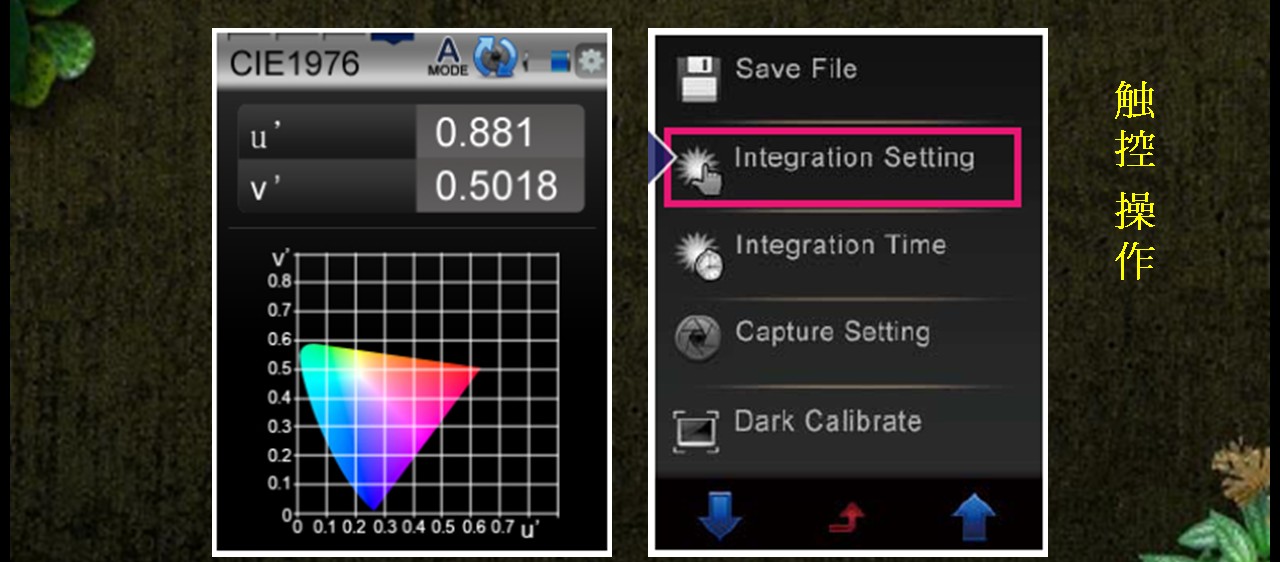Viewport: 1280px width, 562px height.
Task: Click the u' value field 0.881
Action: coord(499,133)
